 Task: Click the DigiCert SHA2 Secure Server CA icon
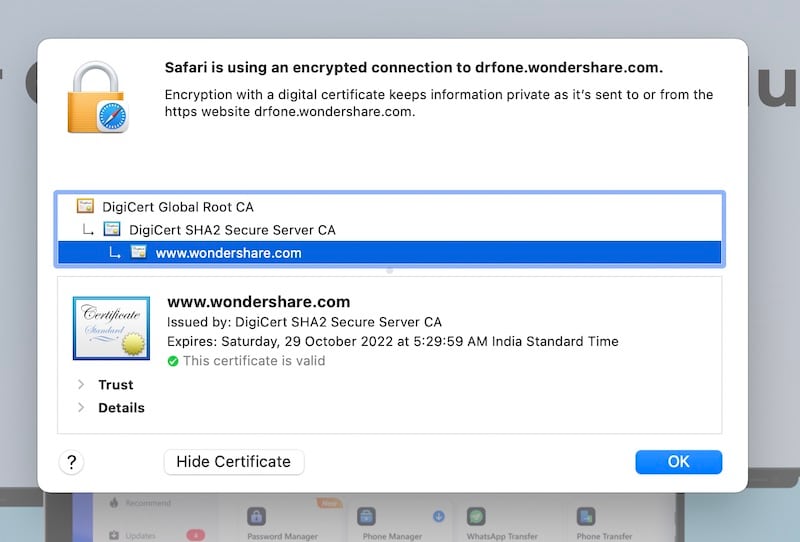[x=112, y=230]
